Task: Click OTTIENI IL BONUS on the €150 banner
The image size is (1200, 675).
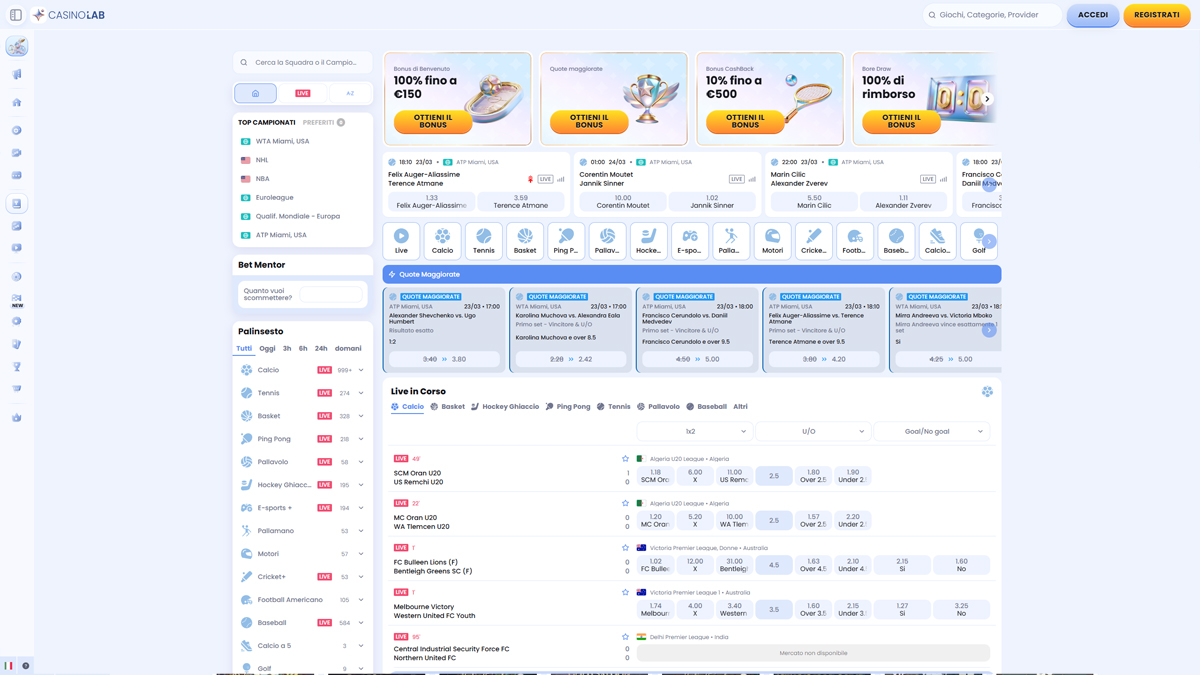Action: [x=432, y=122]
